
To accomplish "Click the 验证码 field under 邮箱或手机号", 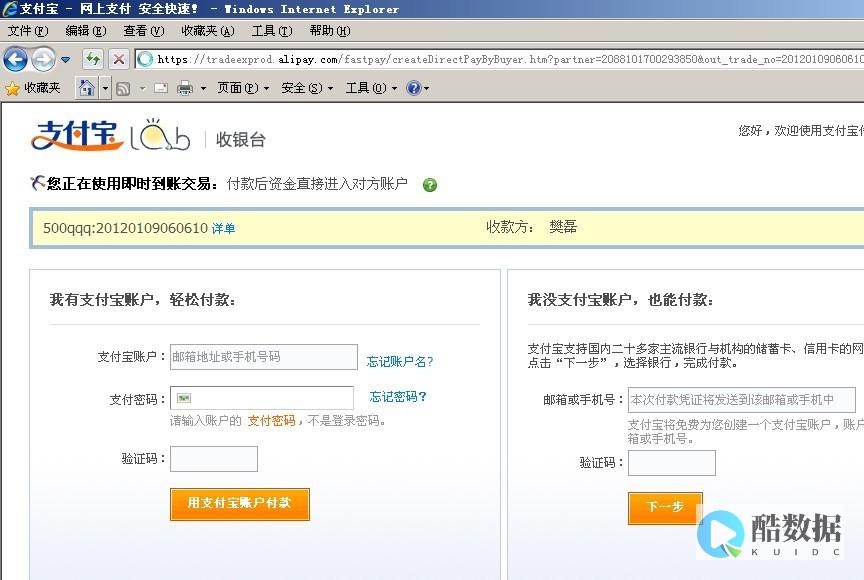I will coord(672,463).
